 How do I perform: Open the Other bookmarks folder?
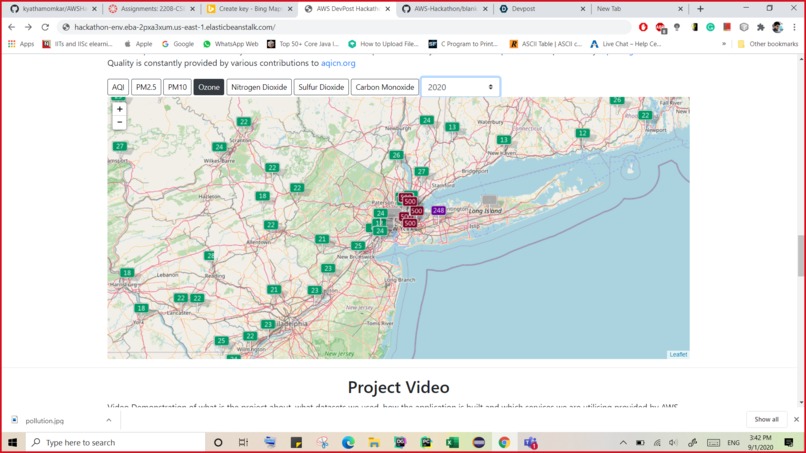[768, 44]
